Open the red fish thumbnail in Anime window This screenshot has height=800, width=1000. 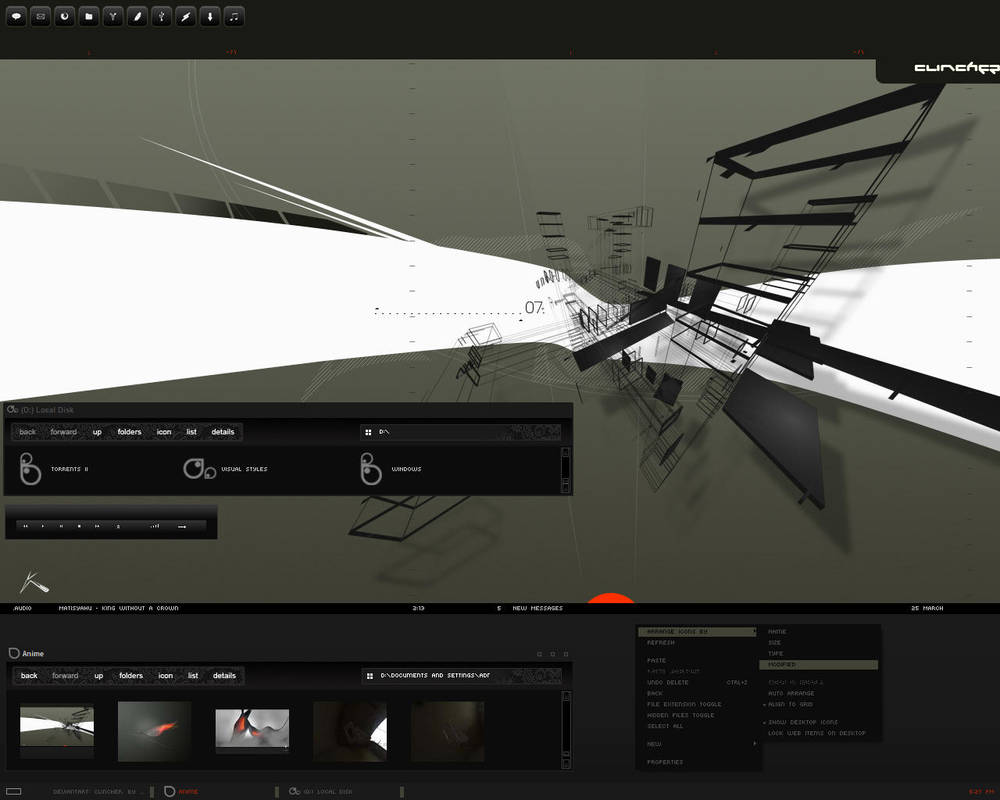point(154,732)
